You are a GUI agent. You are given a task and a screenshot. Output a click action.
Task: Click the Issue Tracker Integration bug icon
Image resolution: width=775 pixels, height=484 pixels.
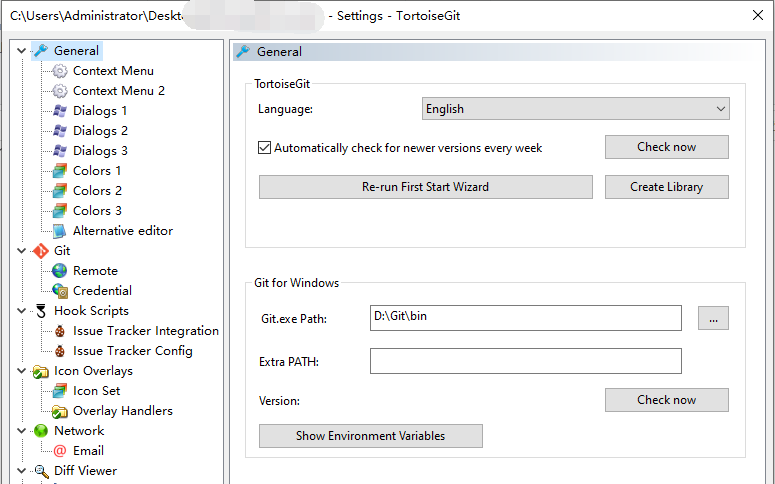60,331
